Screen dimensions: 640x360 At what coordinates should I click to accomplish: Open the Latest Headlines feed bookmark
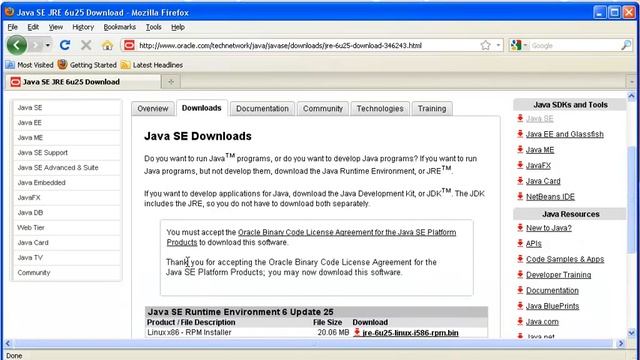152,65
